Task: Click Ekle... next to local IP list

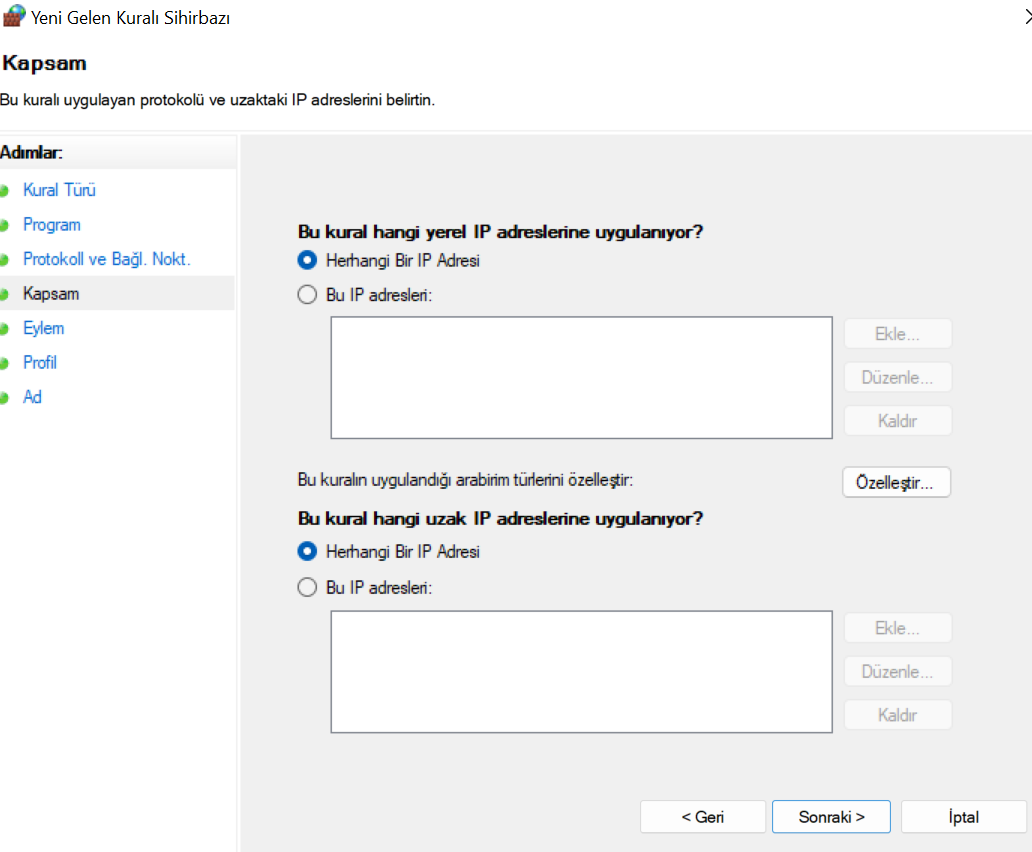Action: 897,334
